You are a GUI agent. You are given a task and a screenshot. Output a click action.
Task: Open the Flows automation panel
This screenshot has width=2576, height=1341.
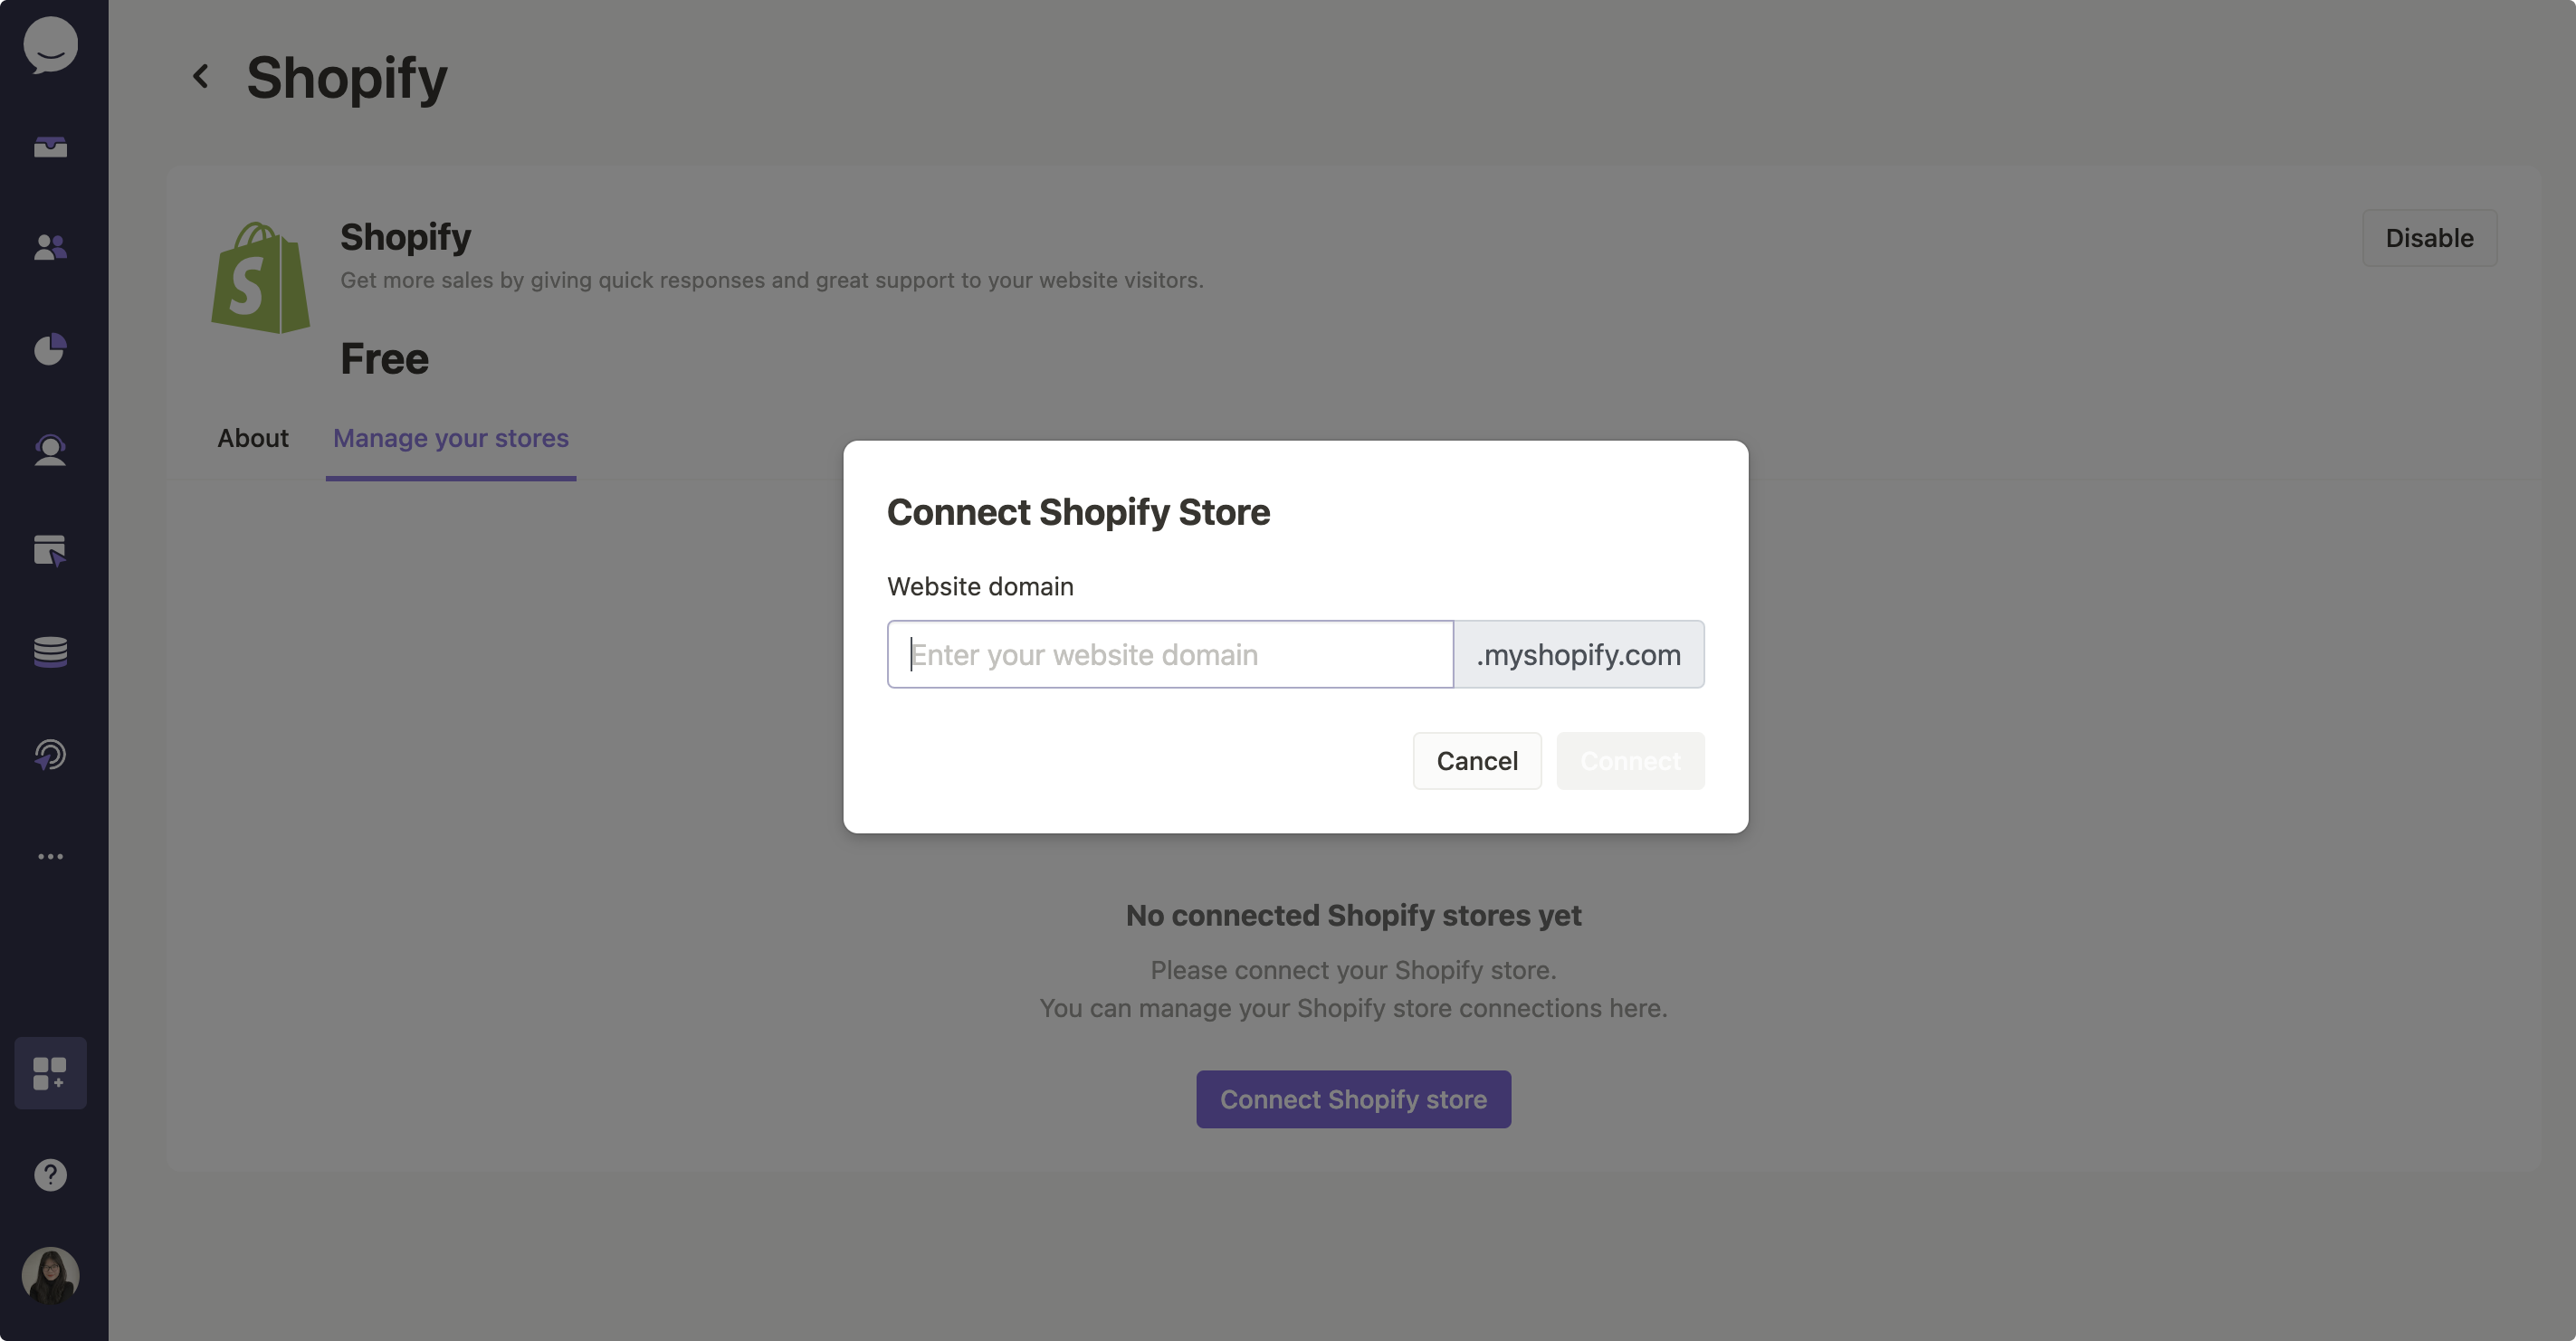pos(50,550)
